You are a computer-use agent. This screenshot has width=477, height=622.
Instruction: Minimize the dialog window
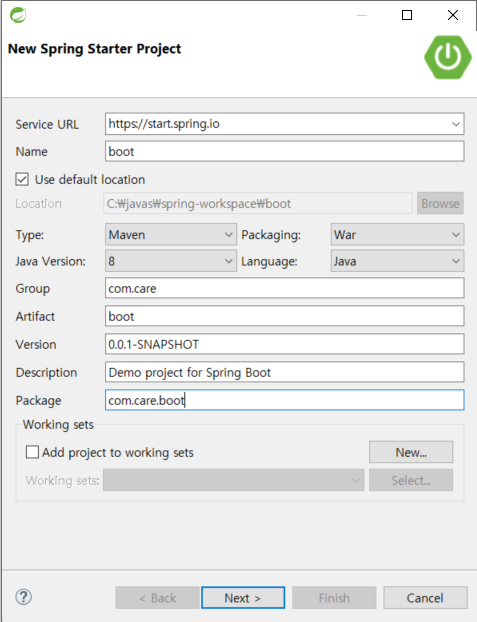click(362, 15)
